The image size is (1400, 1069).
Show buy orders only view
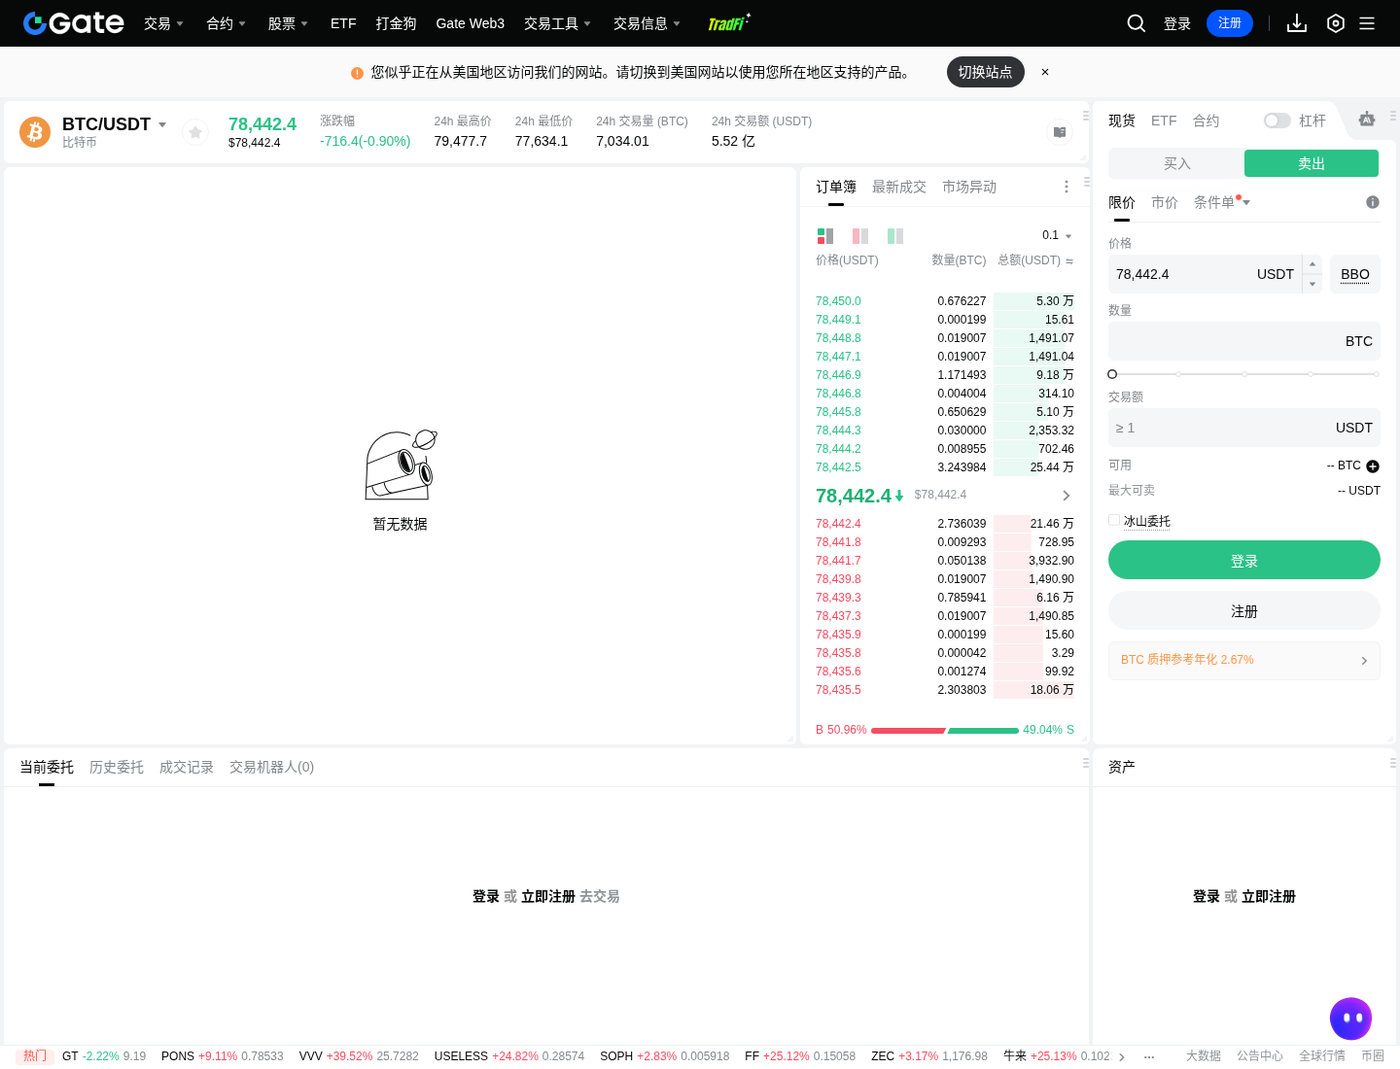(x=895, y=236)
